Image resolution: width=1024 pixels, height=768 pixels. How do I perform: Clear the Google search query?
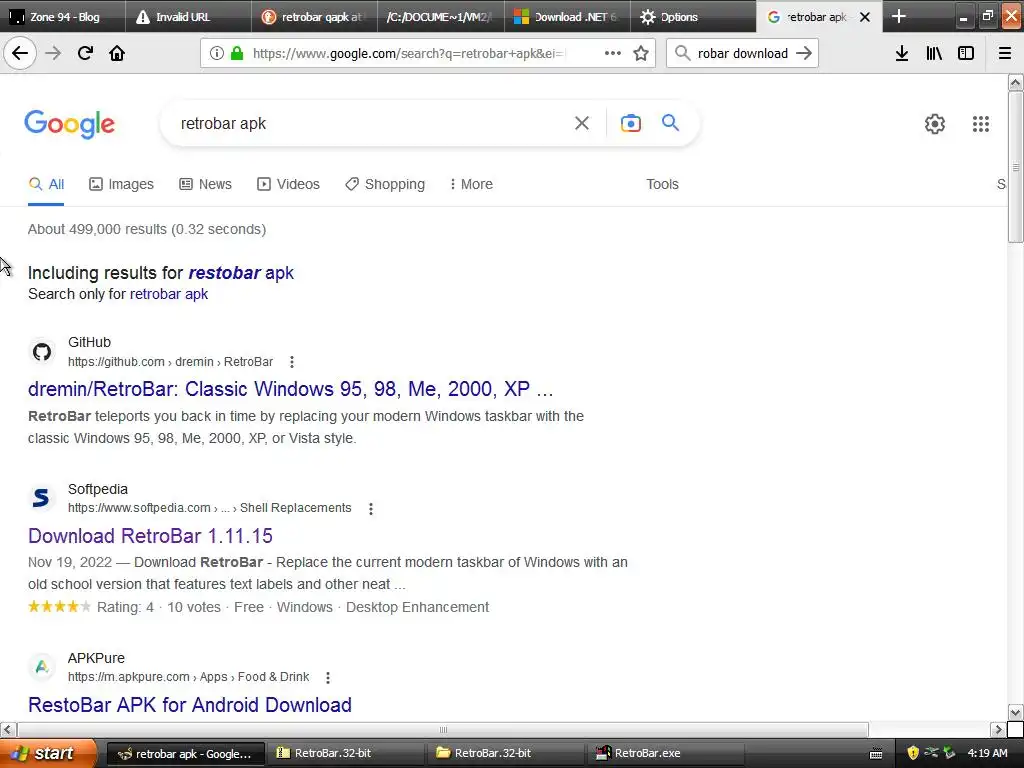tap(582, 123)
